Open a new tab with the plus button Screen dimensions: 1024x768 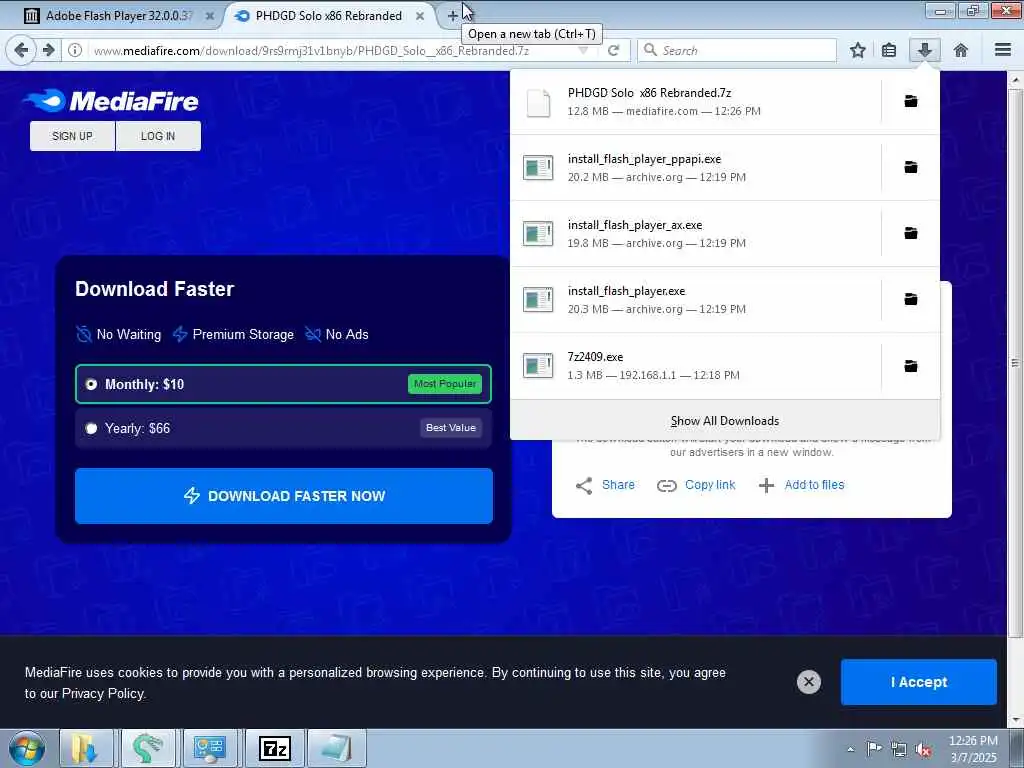click(x=452, y=16)
